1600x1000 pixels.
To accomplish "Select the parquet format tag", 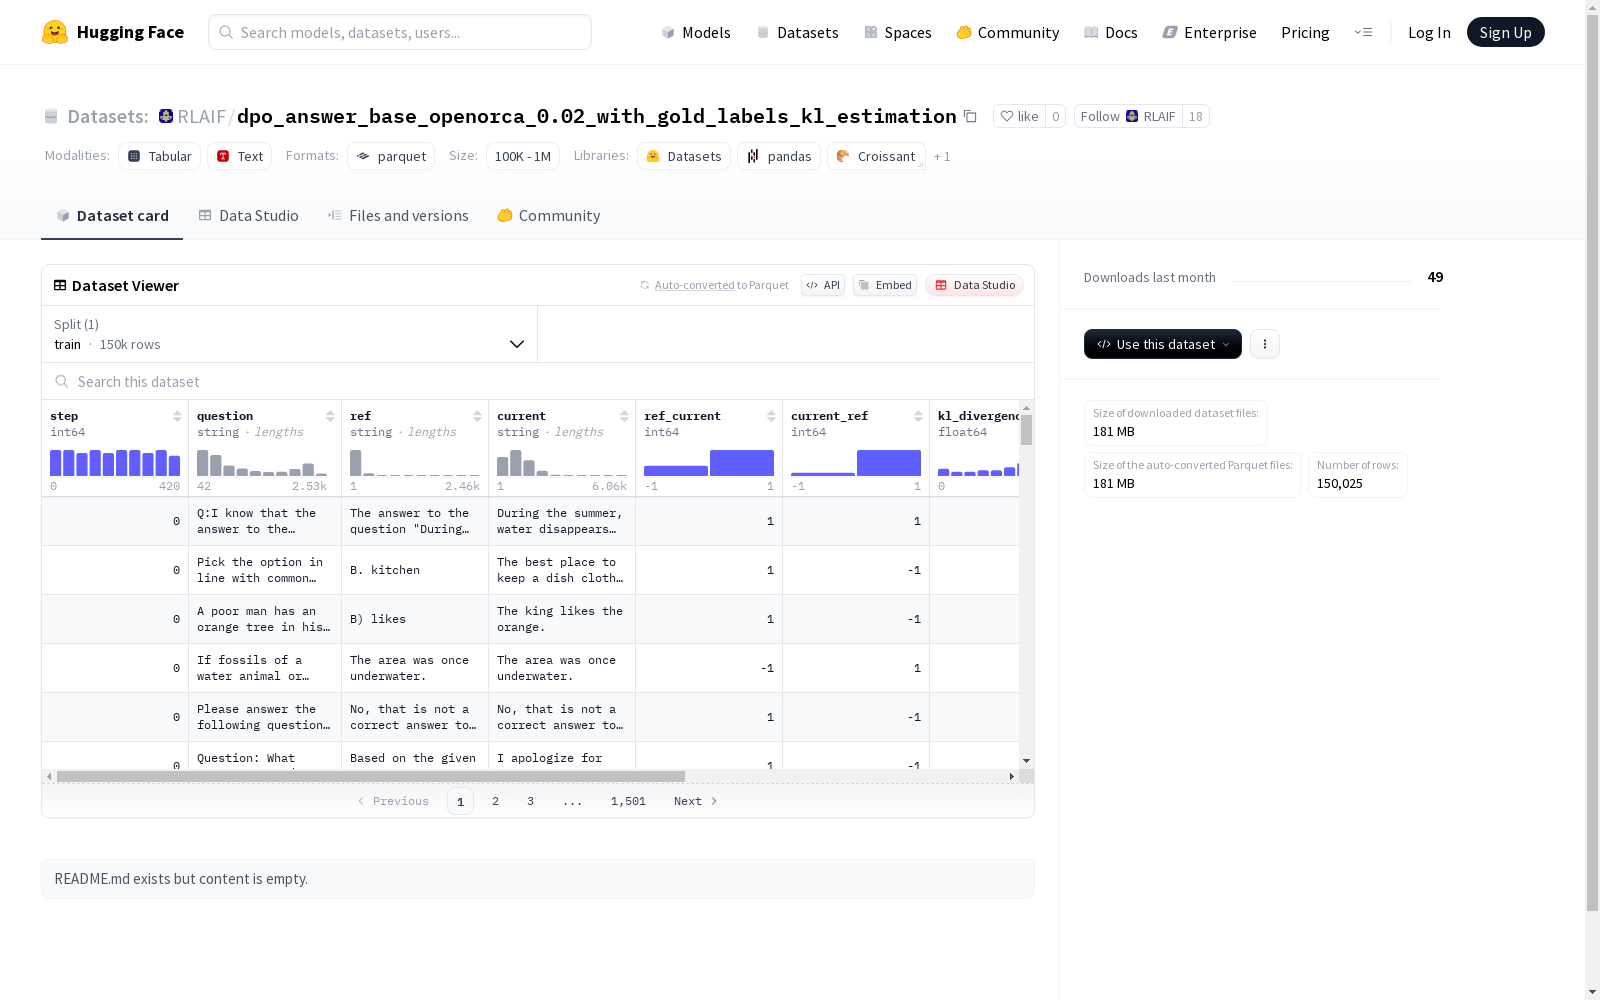I will tap(391, 156).
